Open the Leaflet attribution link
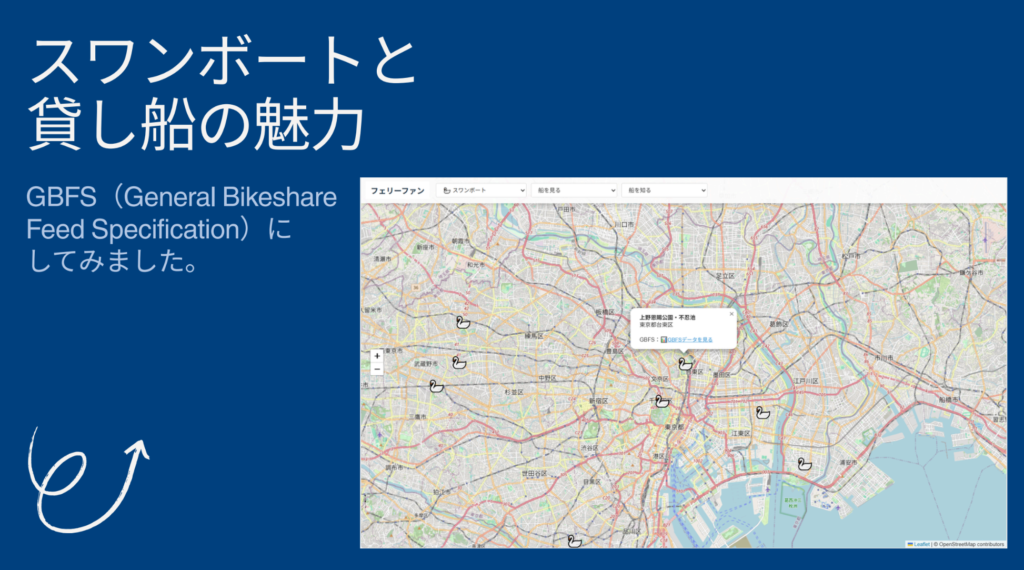1024x570 pixels. [x=920, y=544]
